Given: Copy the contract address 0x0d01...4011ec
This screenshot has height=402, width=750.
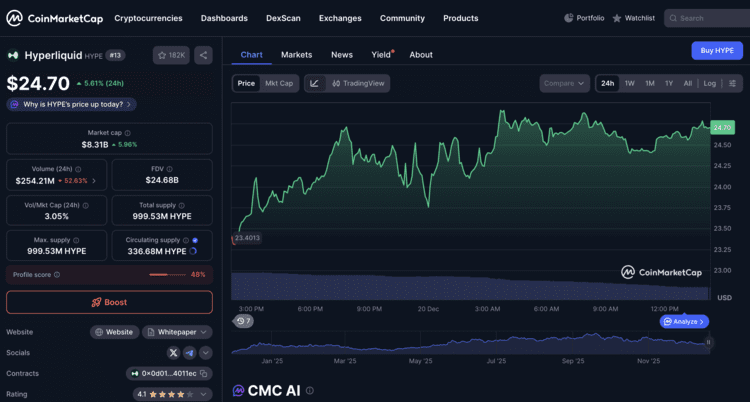Looking at the screenshot, I should (204, 373).
